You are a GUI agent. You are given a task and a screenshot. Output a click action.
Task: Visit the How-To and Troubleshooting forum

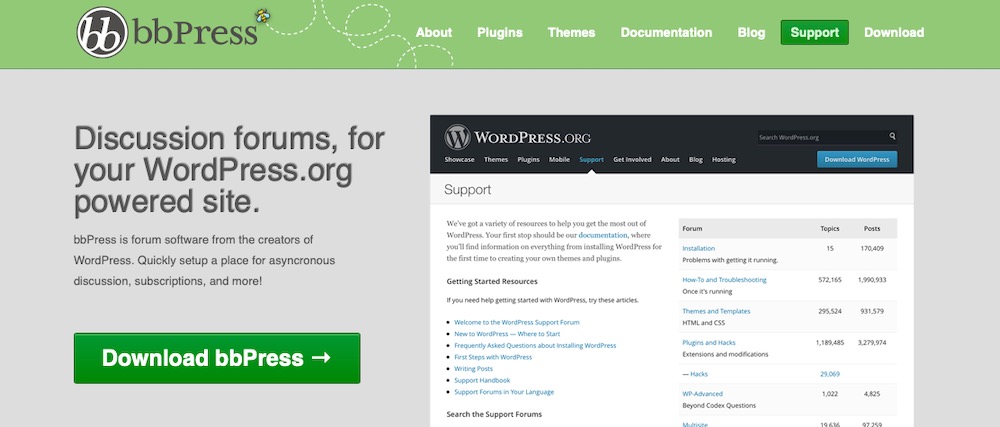pyautogui.click(x=724, y=280)
